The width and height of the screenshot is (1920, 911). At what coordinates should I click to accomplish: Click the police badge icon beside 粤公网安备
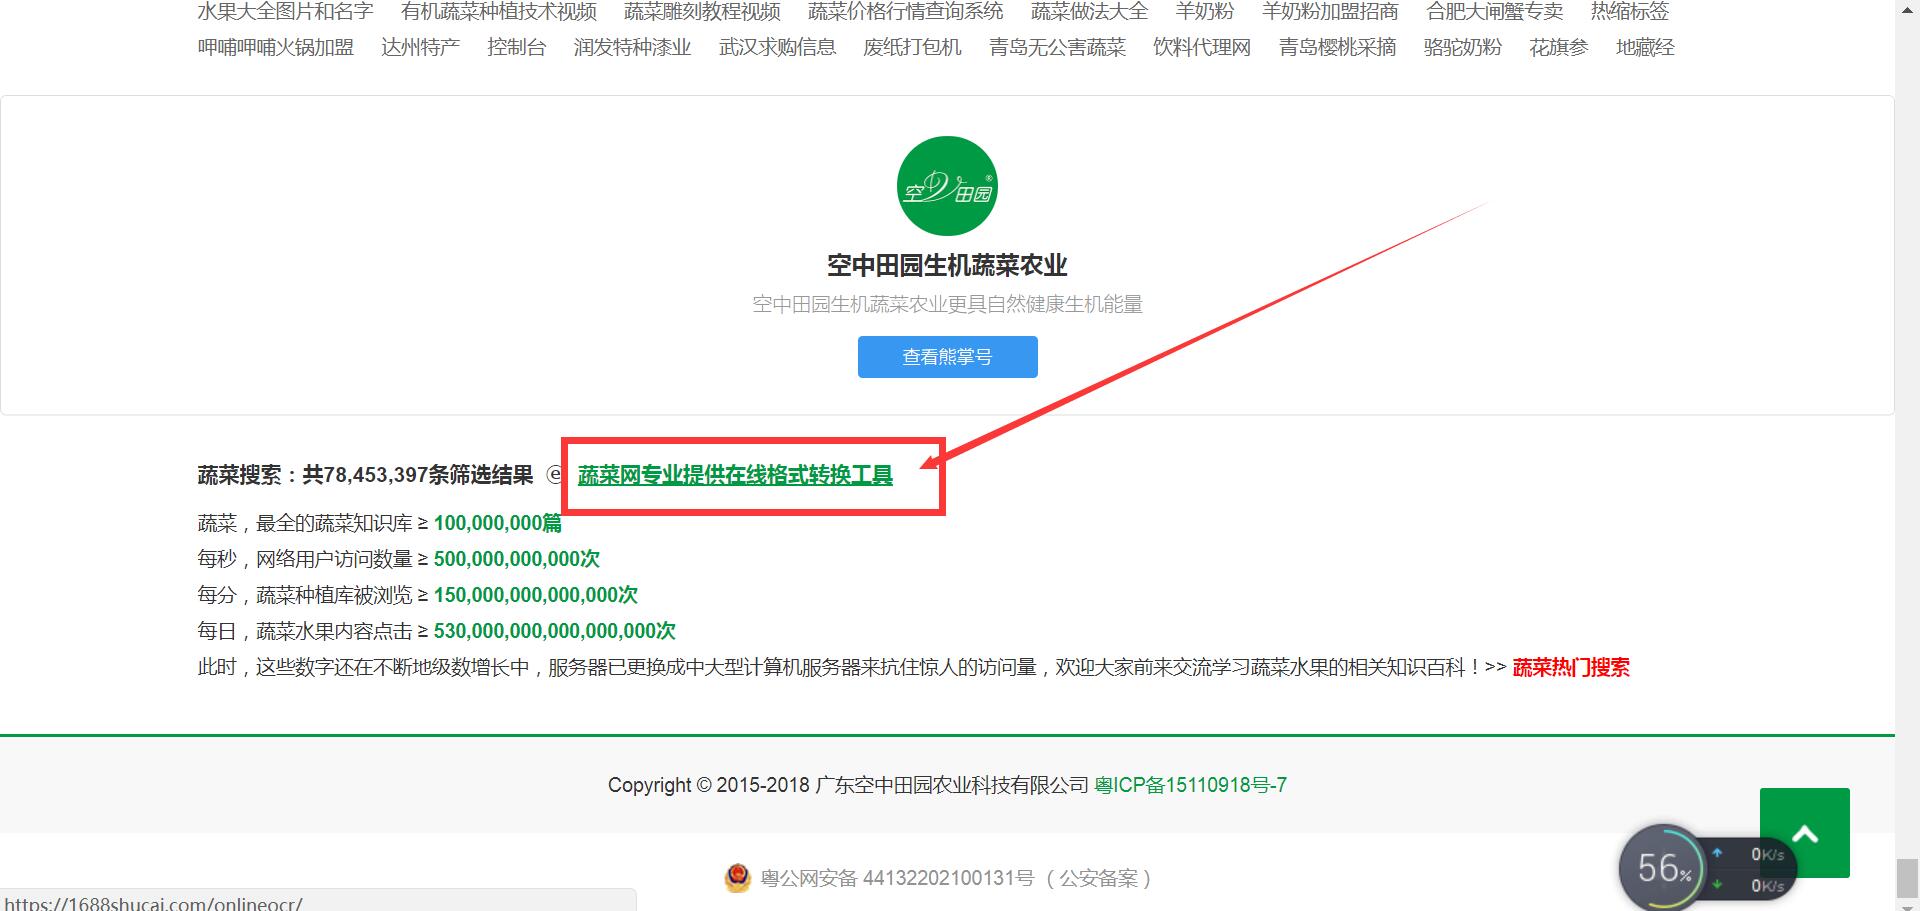pos(739,877)
